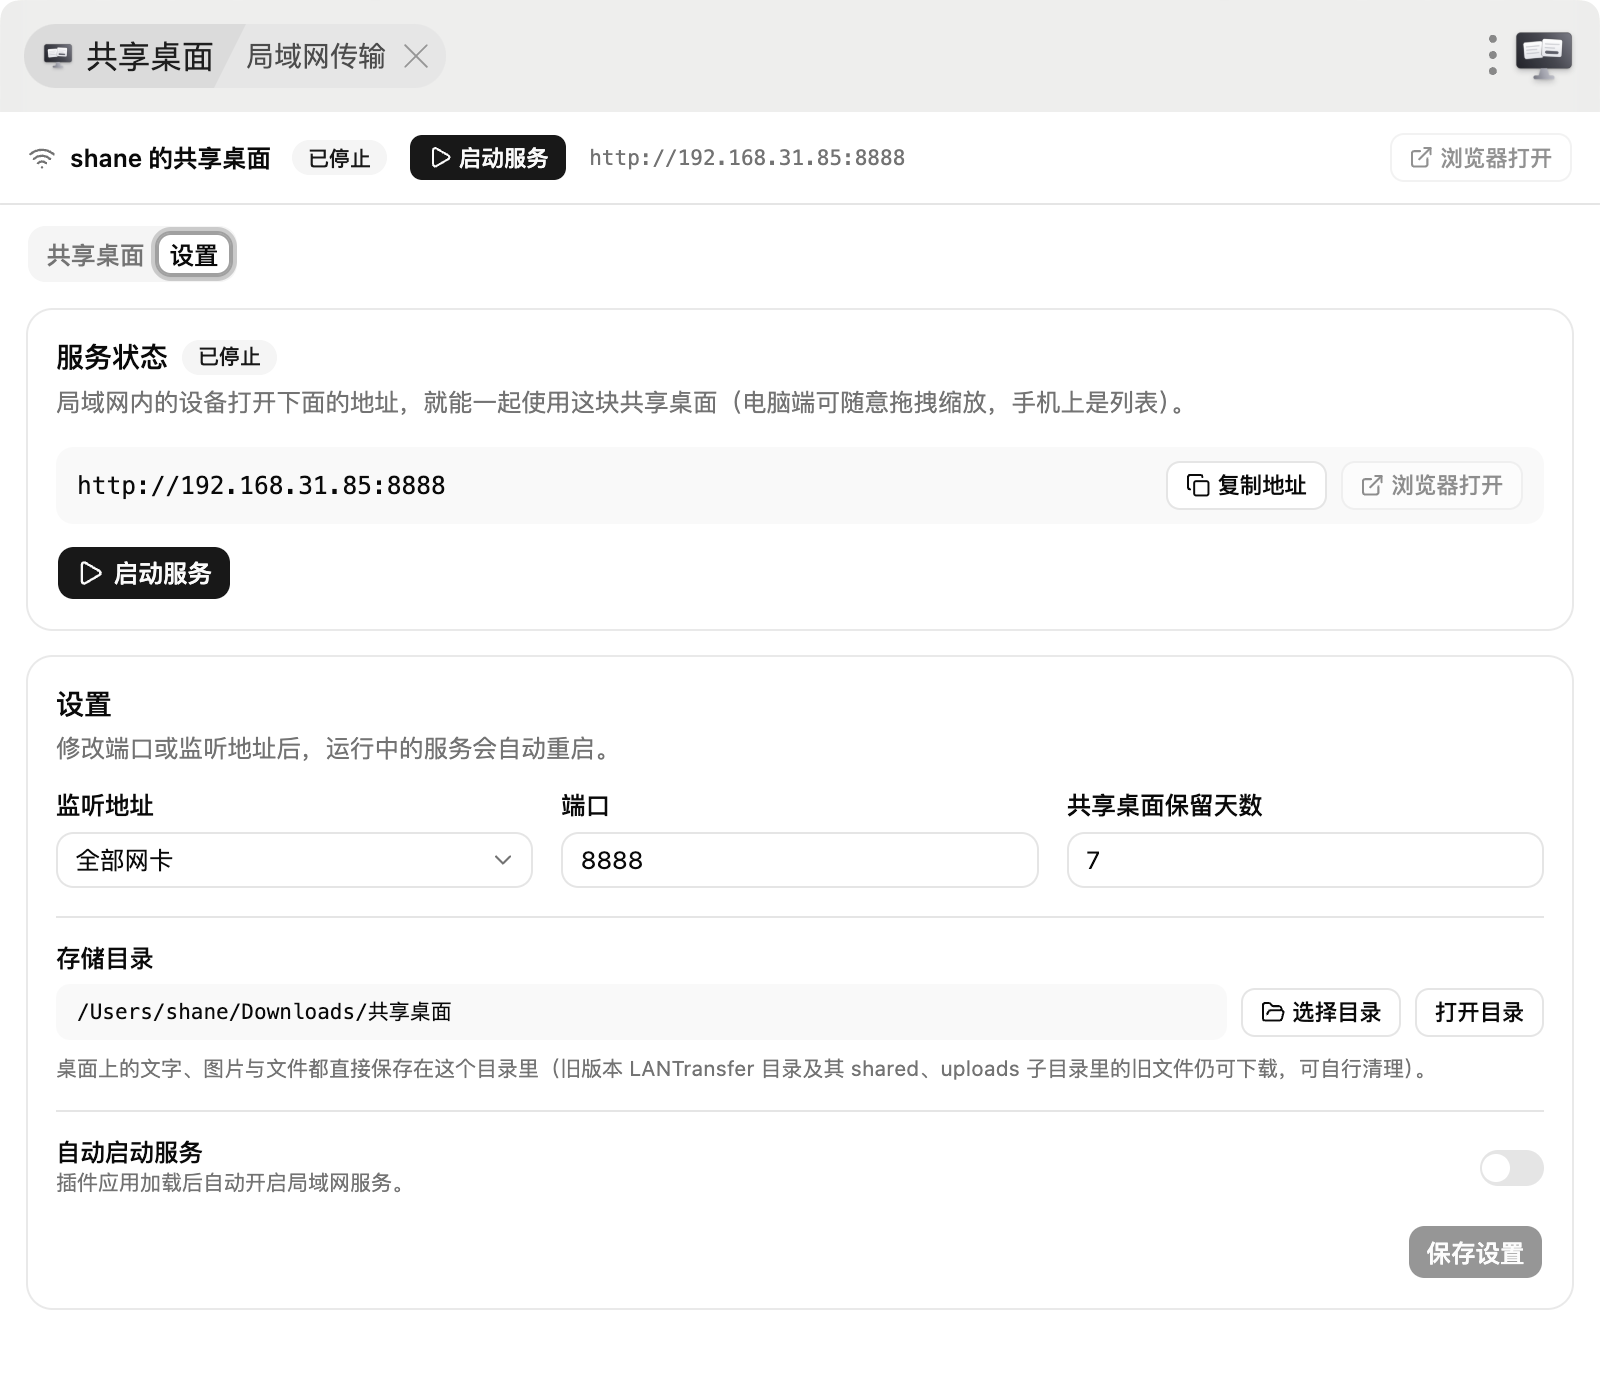Click the header URL http://192.168.31.85:8888
Screen dimensions: 1600x1392
tap(747, 158)
